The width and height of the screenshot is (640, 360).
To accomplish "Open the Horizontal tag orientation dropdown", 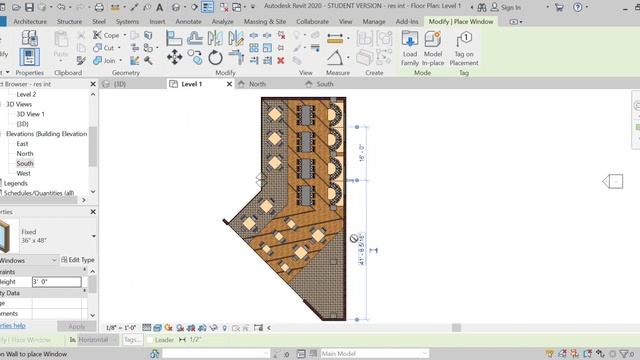I will (x=97, y=340).
